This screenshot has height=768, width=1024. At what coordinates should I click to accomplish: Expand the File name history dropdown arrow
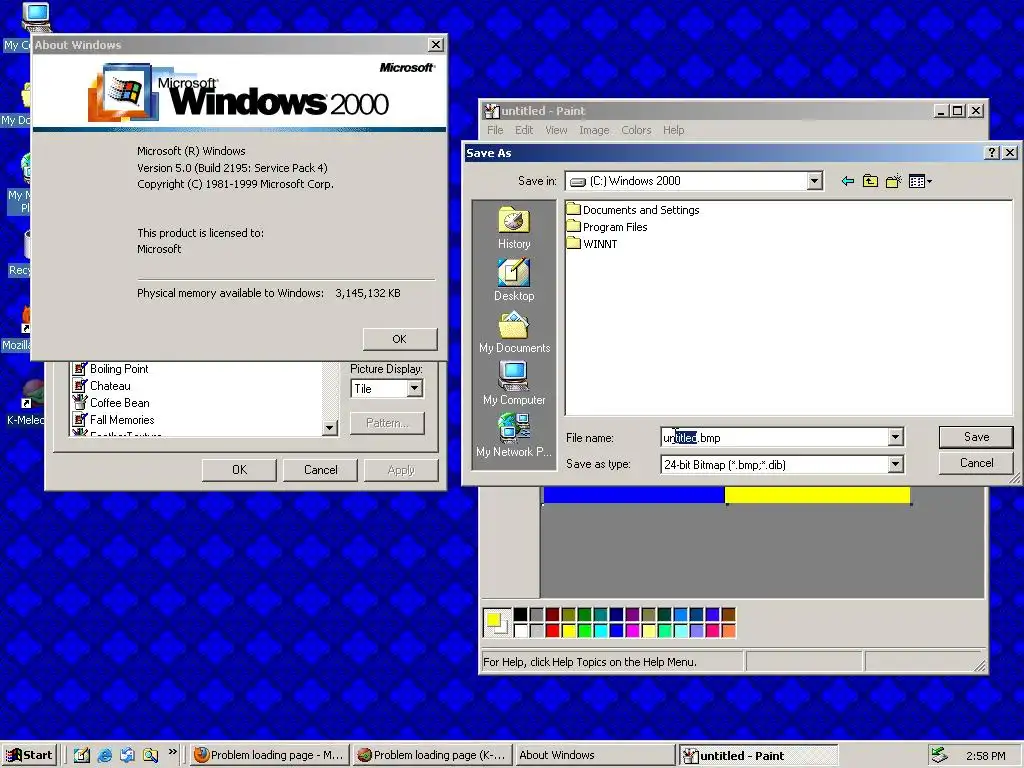[895, 437]
